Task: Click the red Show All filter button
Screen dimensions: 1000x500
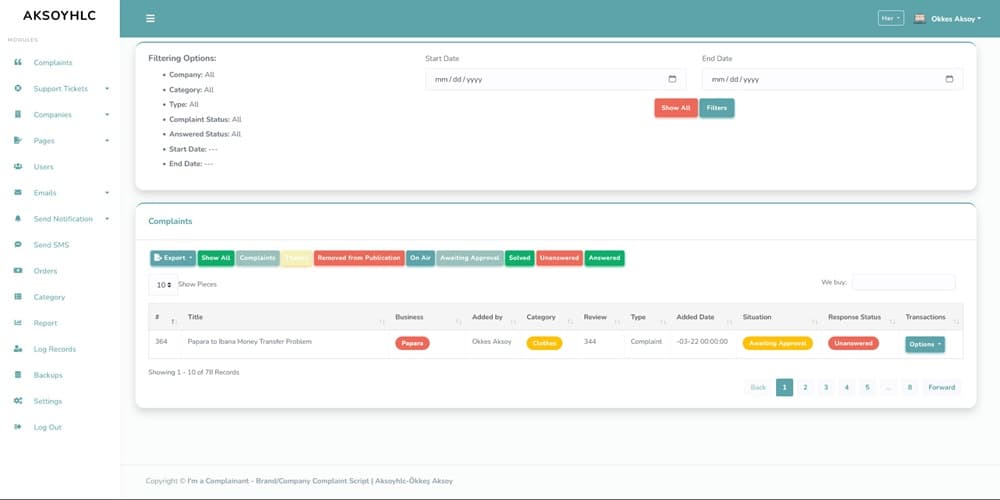Action: (x=676, y=108)
